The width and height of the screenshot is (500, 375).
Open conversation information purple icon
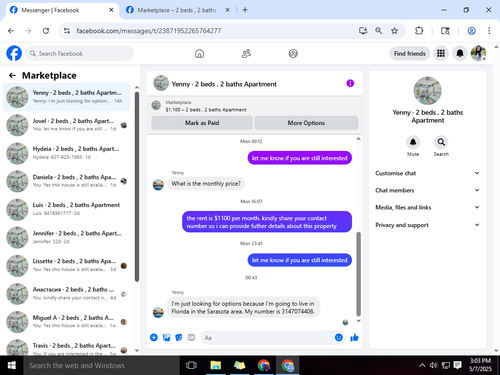coord(350,83)
